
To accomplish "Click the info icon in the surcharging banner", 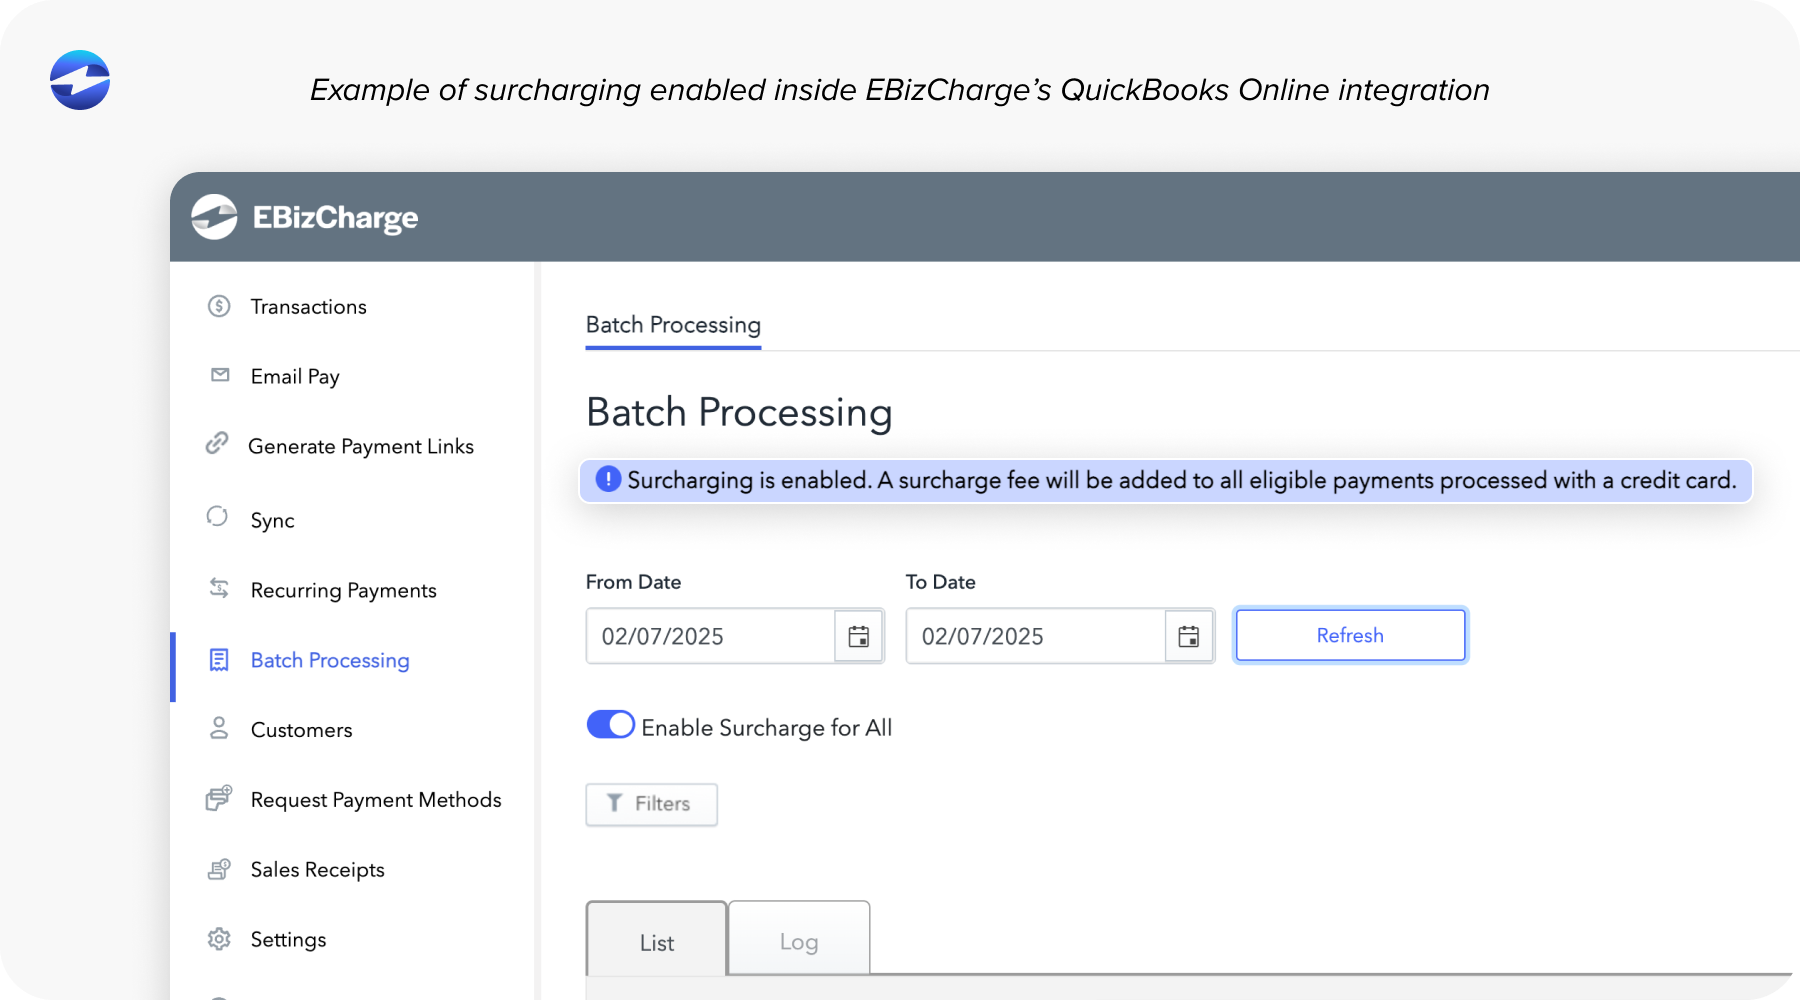I will click(607, 480).
